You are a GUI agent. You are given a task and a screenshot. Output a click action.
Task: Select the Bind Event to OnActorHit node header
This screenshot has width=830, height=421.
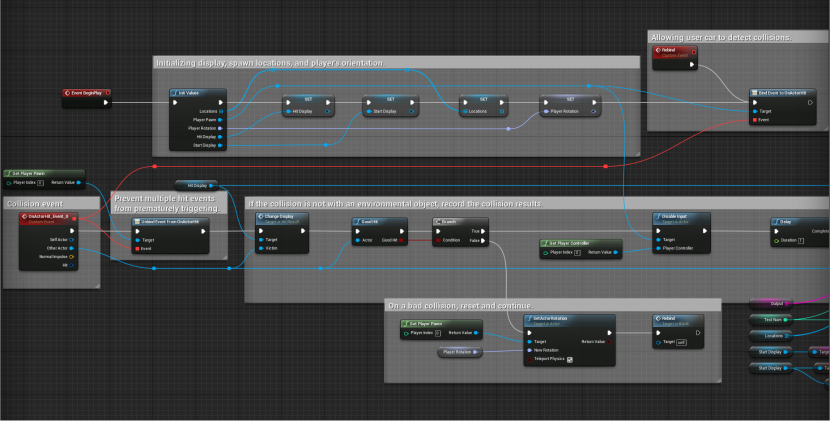(x=782, y=93)
